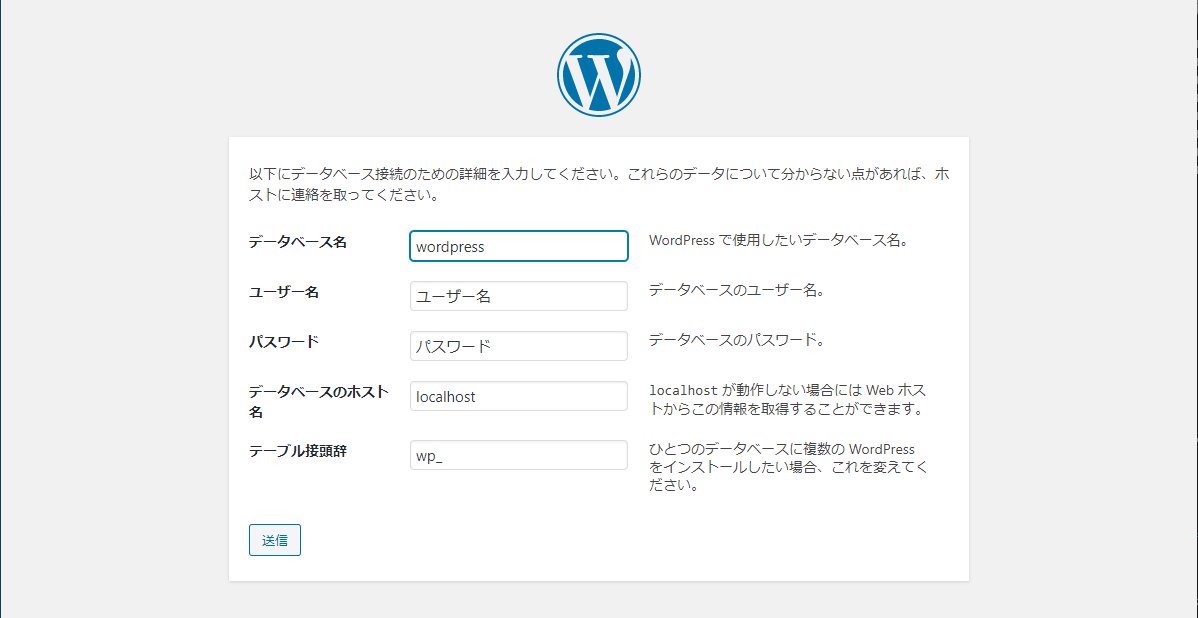Click the ユーザー名 bold label

pyautogui.click(x=284, y=292)
